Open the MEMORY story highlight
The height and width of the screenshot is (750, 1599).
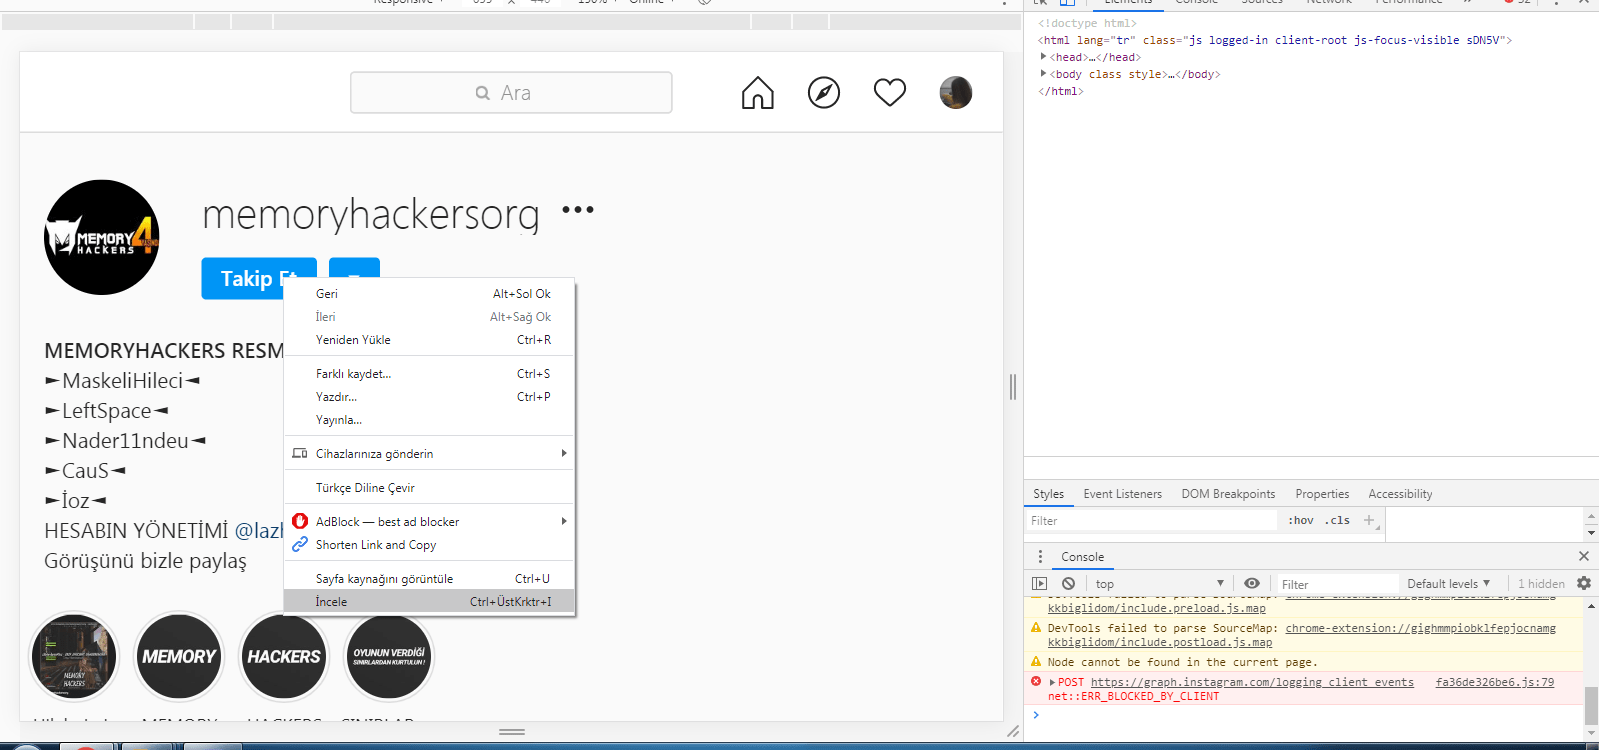(x=179, y=657)
